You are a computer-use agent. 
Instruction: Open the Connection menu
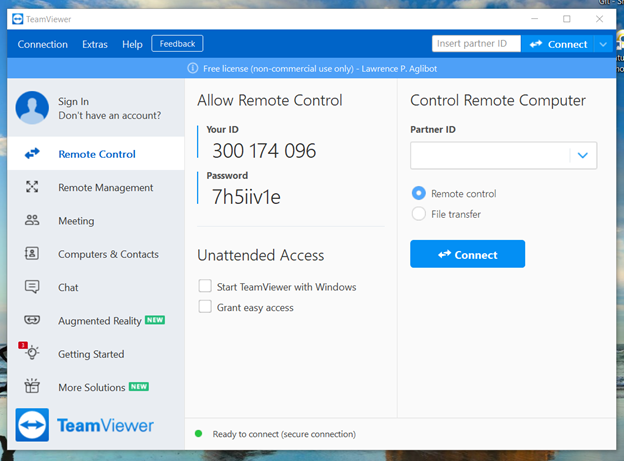[x=43, y=44]
